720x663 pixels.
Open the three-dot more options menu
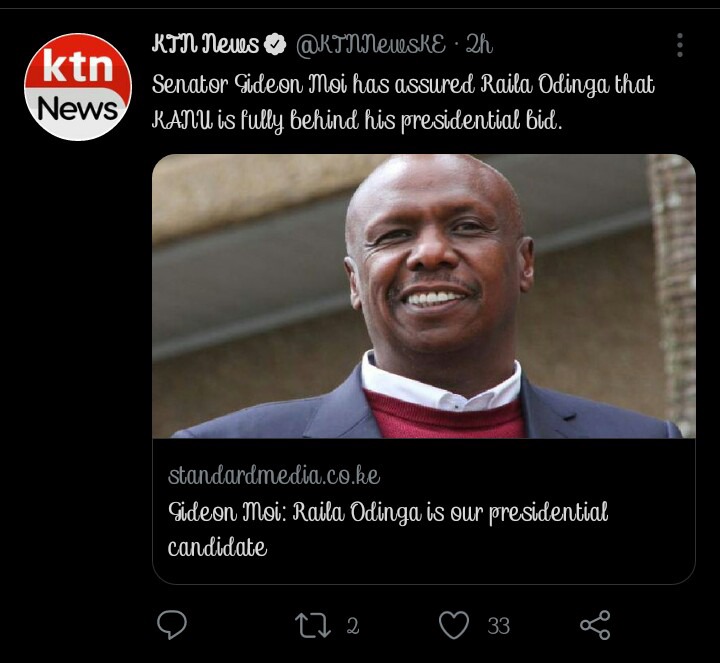pyautogui.click(x=680, y=45)
